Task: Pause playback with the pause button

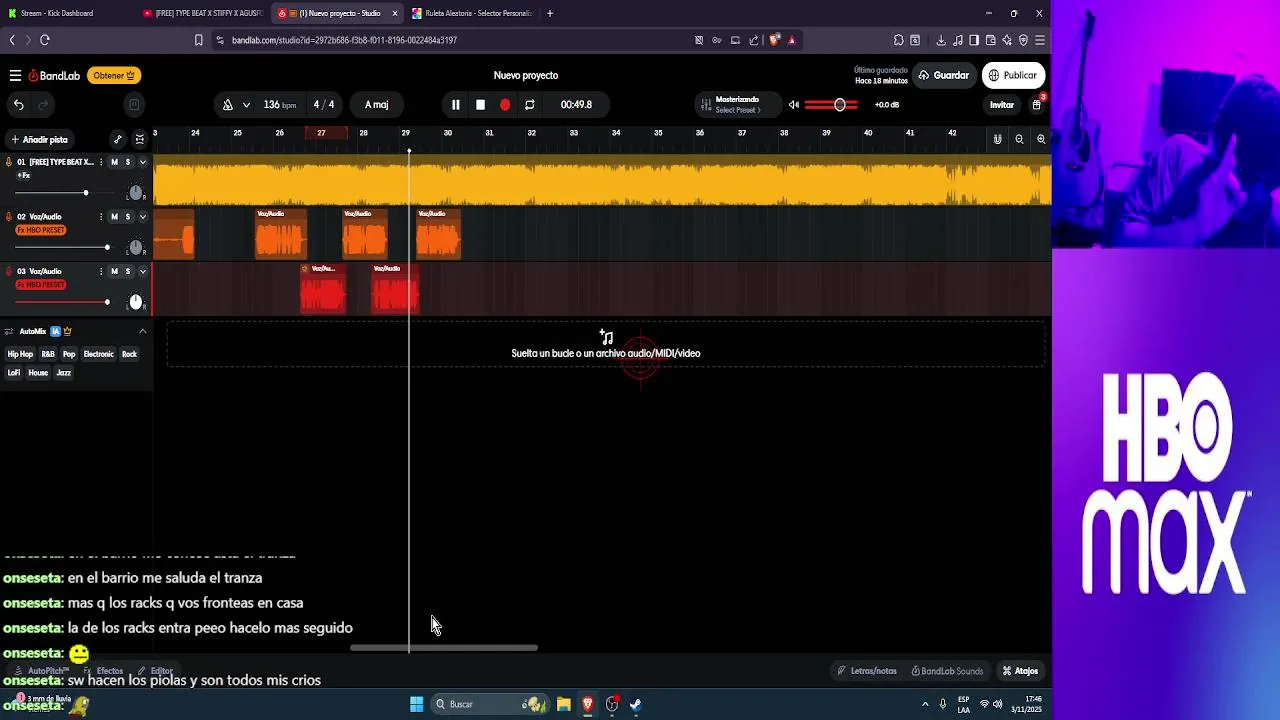Action: (x=456, y=104)
